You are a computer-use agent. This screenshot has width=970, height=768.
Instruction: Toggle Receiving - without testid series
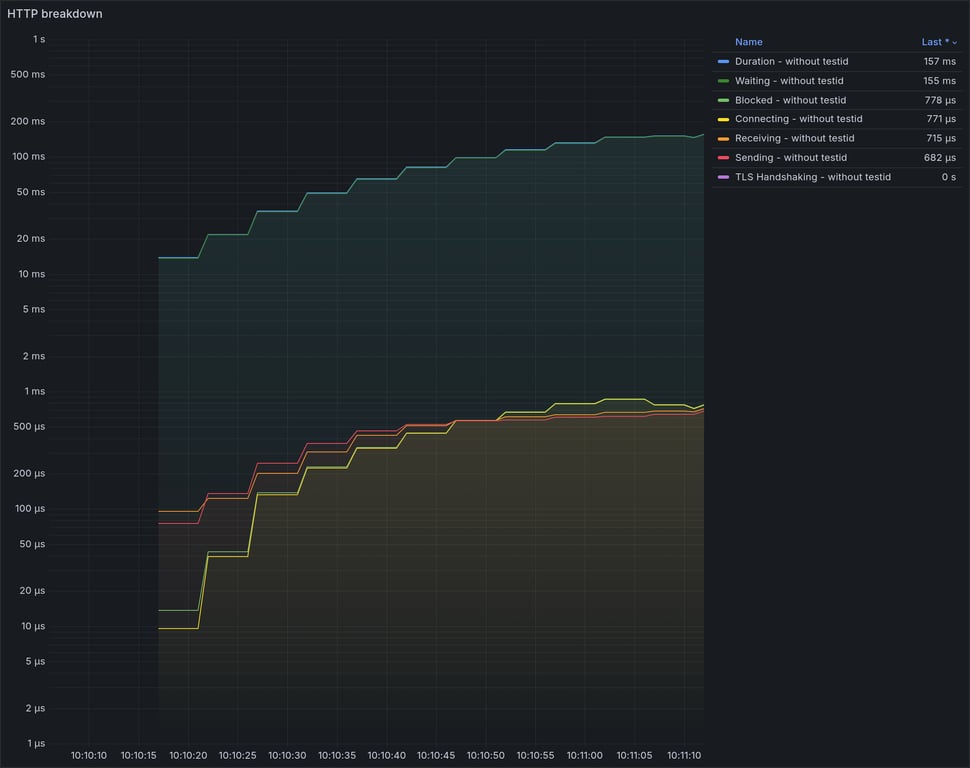[x=794, y=138]
